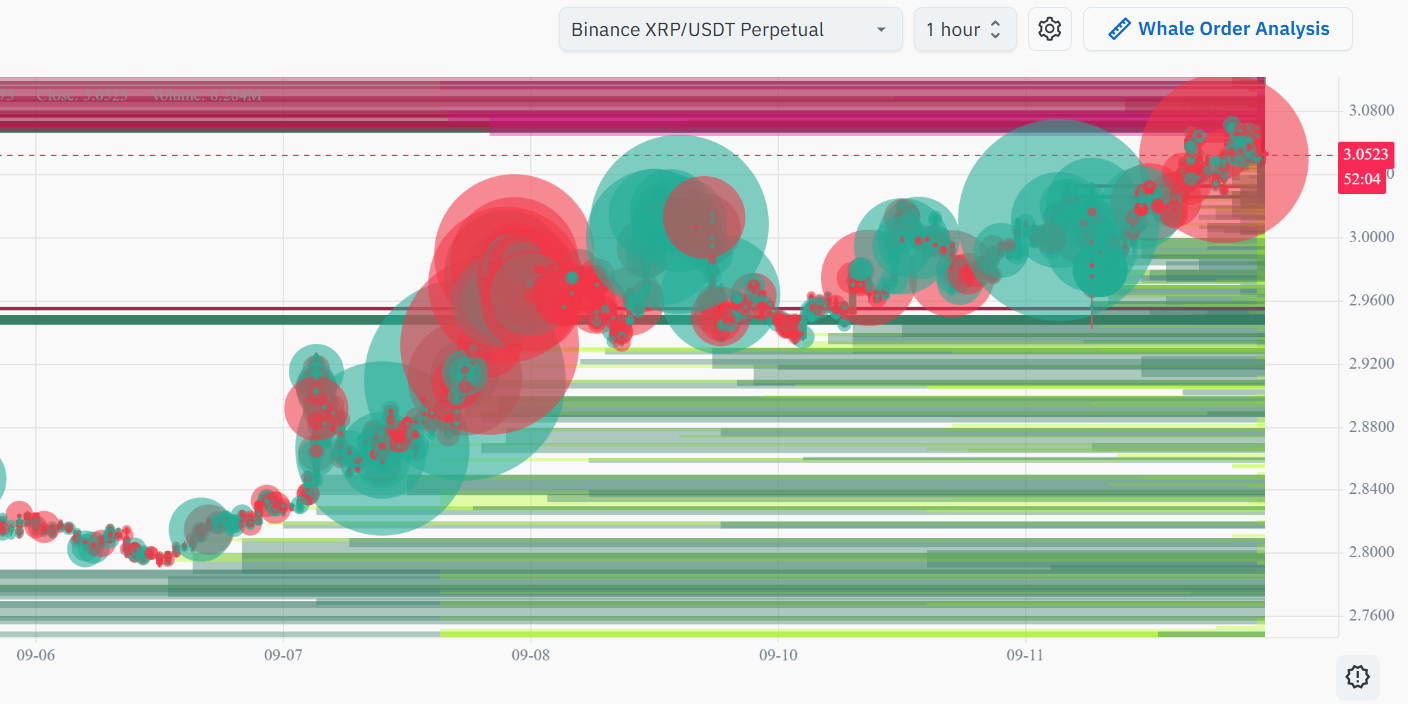The height and width of the screenshot is (704, 1408).
Task: Open the Whale Order Analysis text button
Action: [x=1234, y=30]
